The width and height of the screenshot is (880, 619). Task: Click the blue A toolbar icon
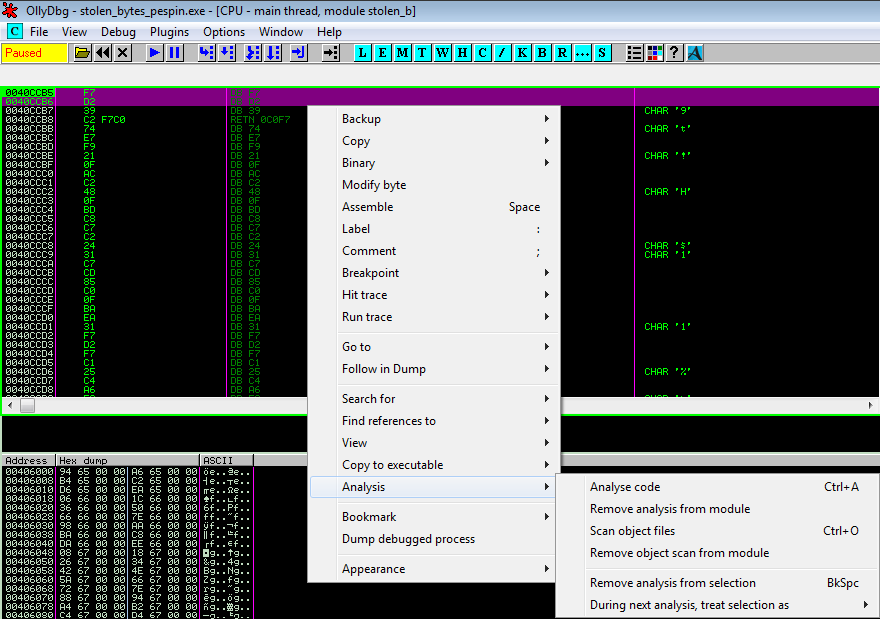695,53
